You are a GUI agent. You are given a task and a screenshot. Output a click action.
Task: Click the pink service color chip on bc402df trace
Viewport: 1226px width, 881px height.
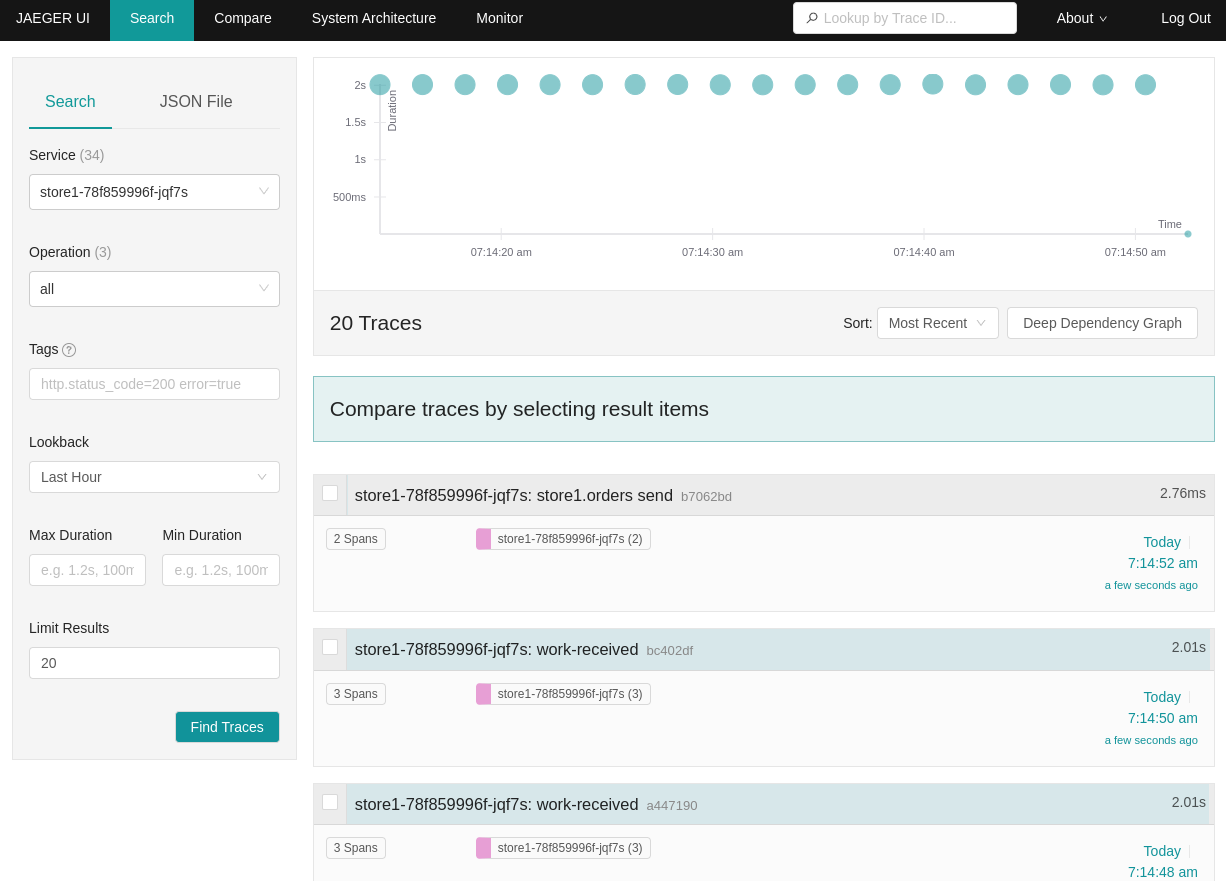coord(483,694)
